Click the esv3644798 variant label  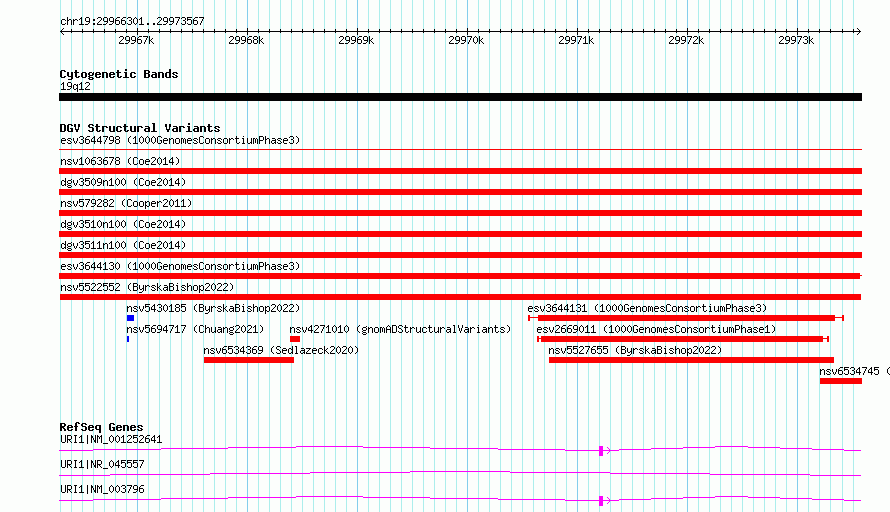click(180, 140)
